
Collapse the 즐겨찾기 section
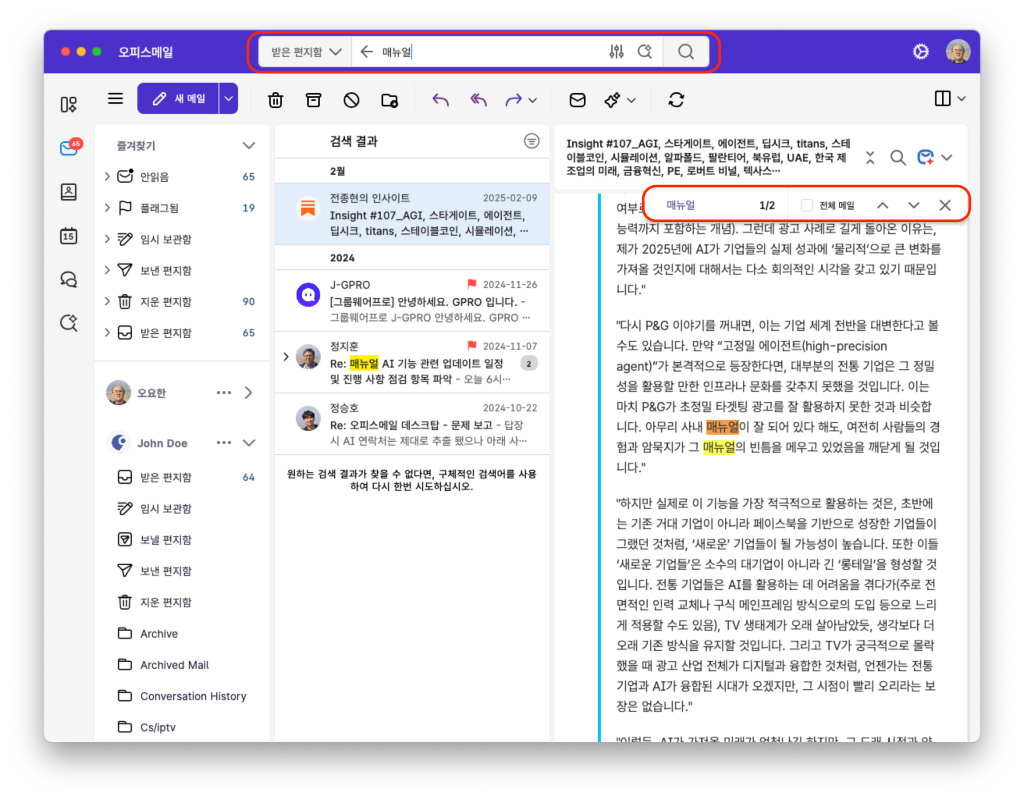click(249, 146)
